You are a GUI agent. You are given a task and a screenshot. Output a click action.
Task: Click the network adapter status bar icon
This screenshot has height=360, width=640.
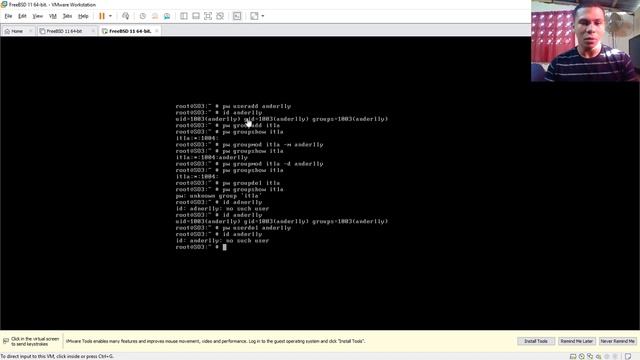[590, 356]
